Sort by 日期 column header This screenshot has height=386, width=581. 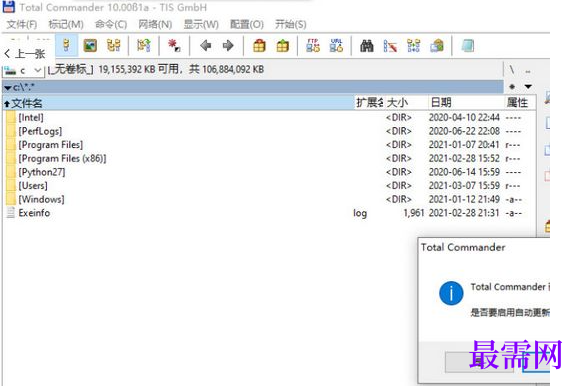point(467,103)
